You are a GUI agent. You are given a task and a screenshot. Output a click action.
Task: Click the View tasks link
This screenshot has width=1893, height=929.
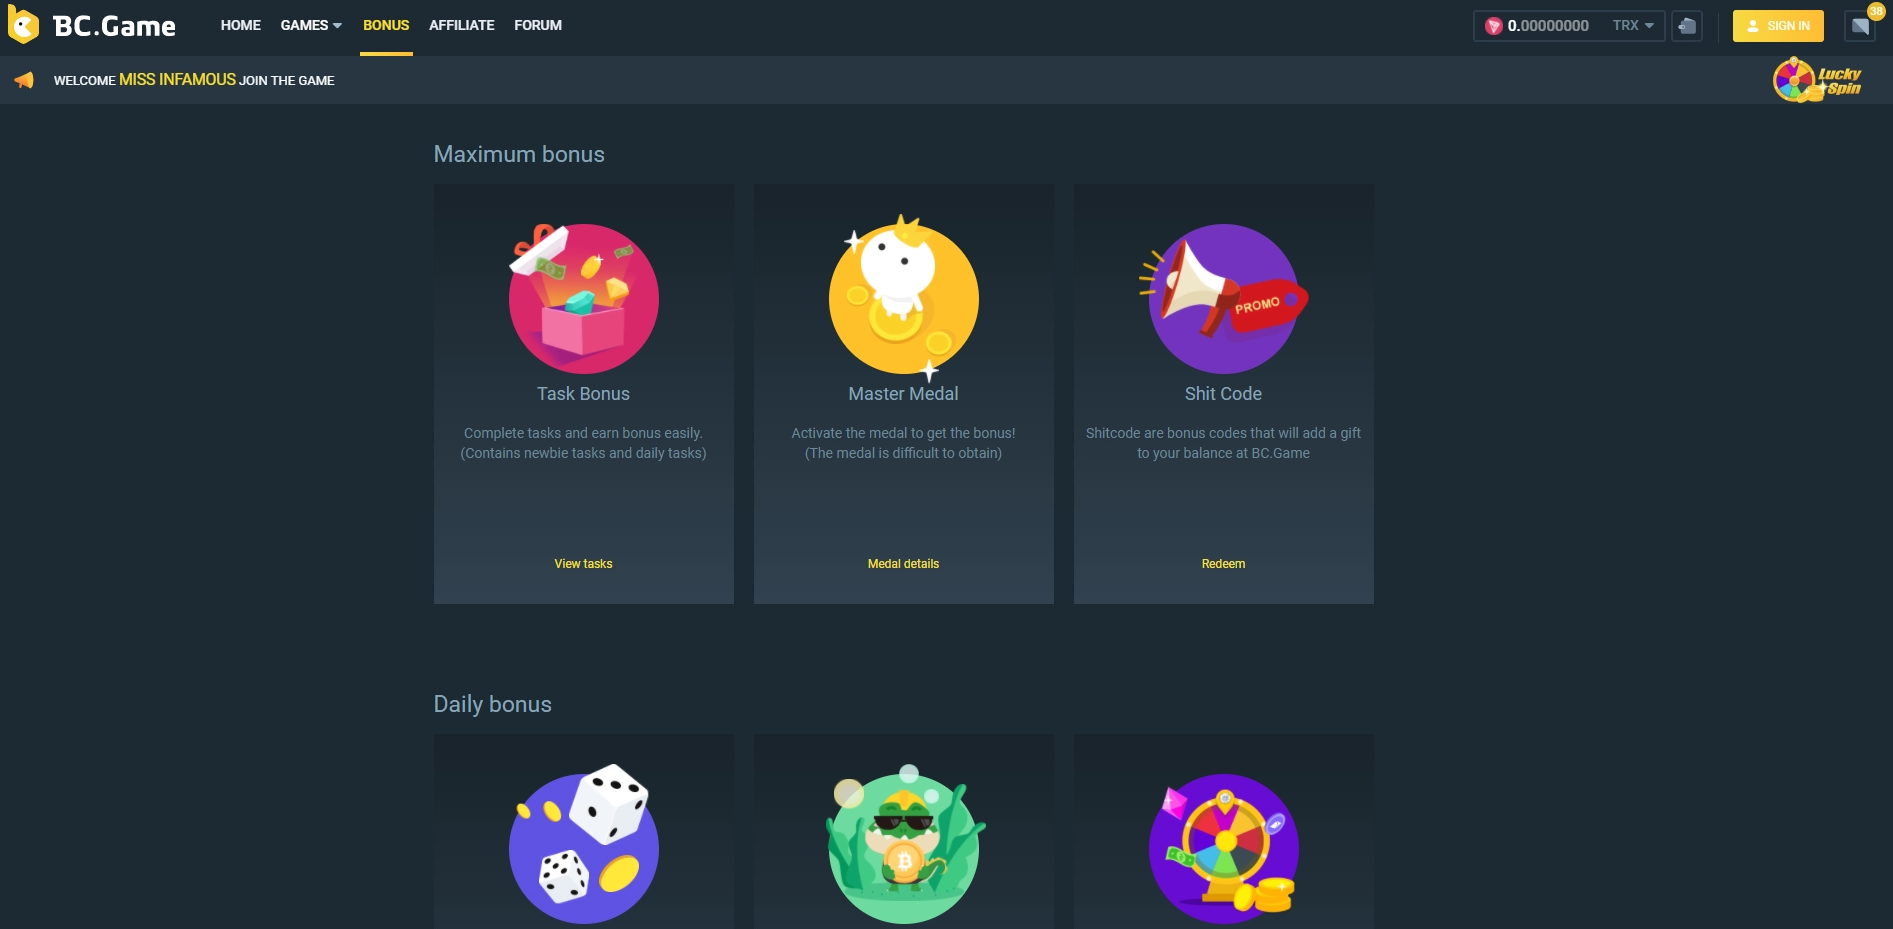[x=583, y=564]
